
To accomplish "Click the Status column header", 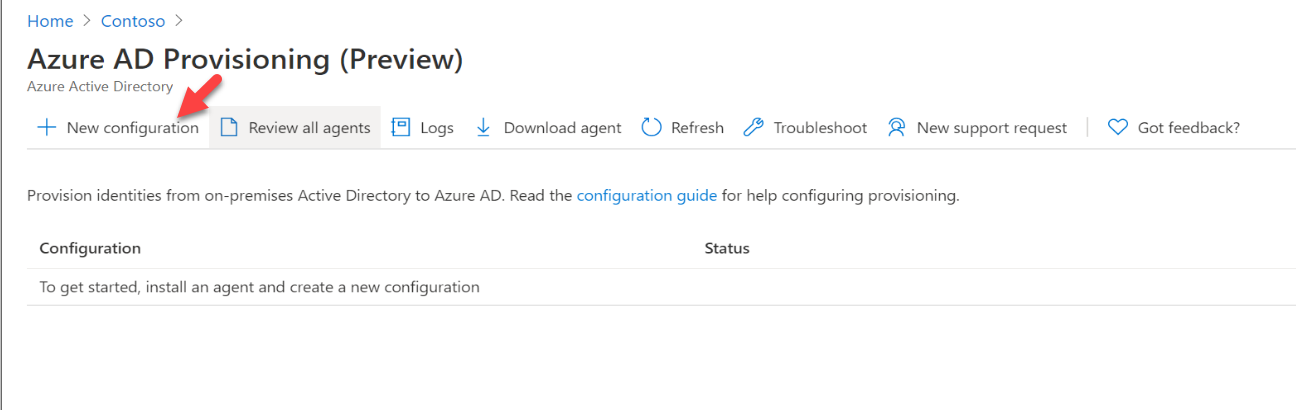I will pyautogui.click(x=727, y=248).
